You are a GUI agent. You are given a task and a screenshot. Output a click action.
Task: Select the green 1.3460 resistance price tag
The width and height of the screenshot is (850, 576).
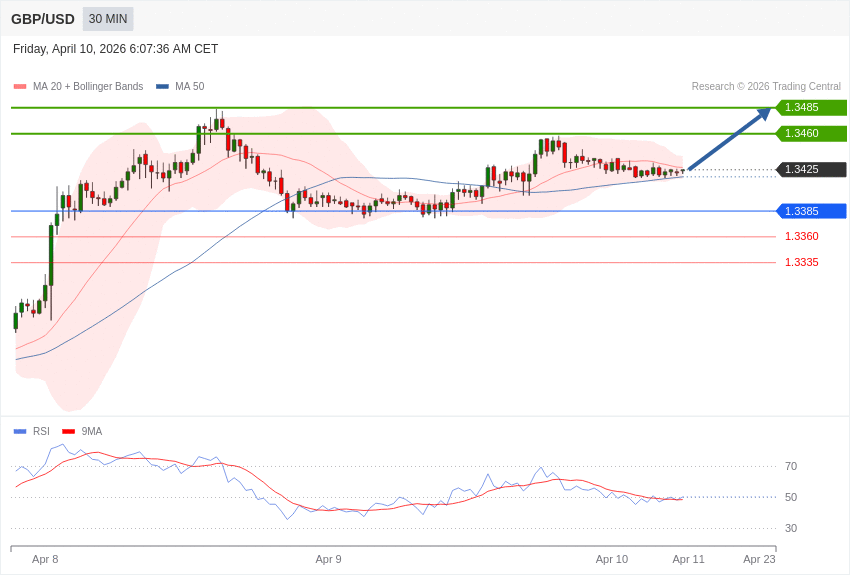[811, 134]
